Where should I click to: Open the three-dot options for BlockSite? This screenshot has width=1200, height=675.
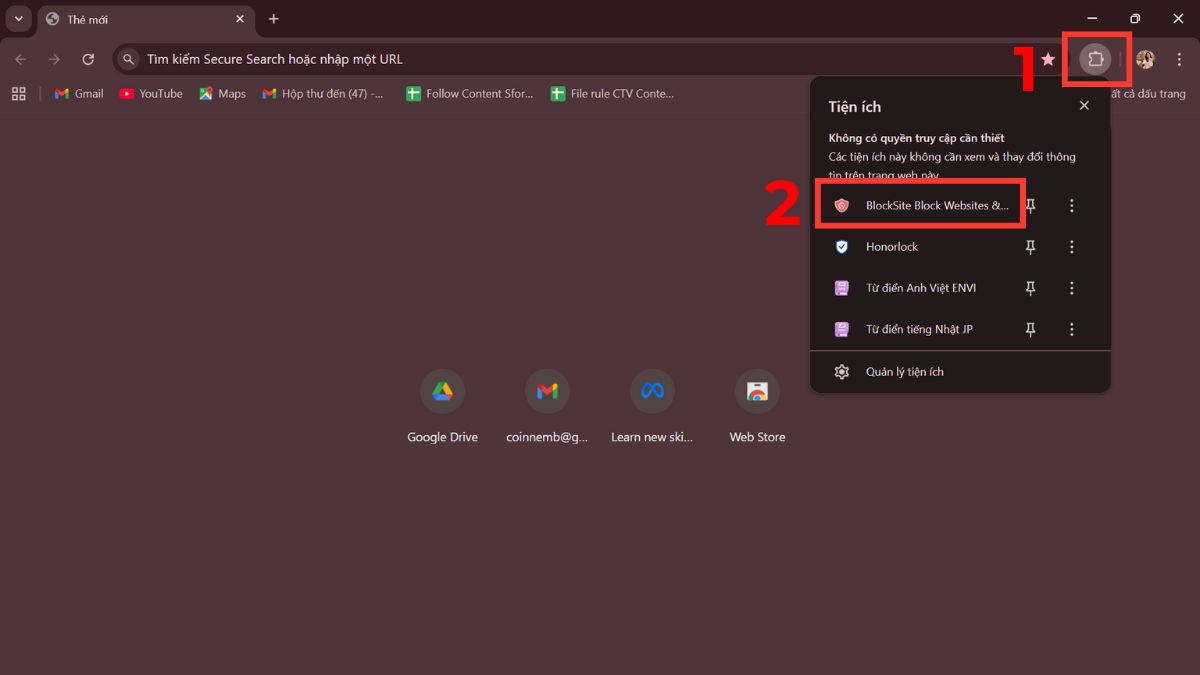point(1072,205)
